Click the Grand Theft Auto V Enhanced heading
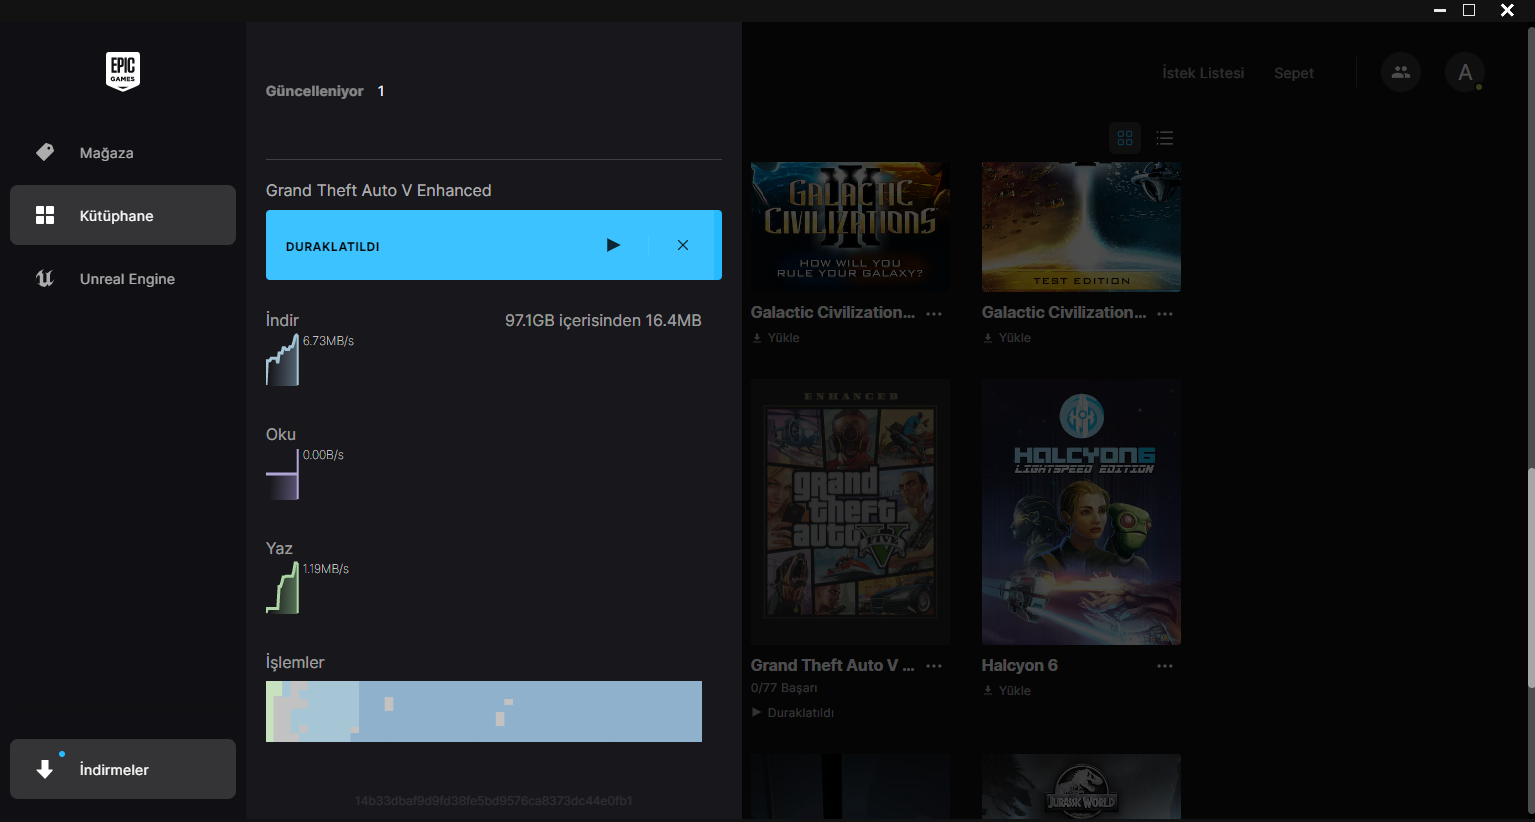The image size is (1535, 822). 379,190
